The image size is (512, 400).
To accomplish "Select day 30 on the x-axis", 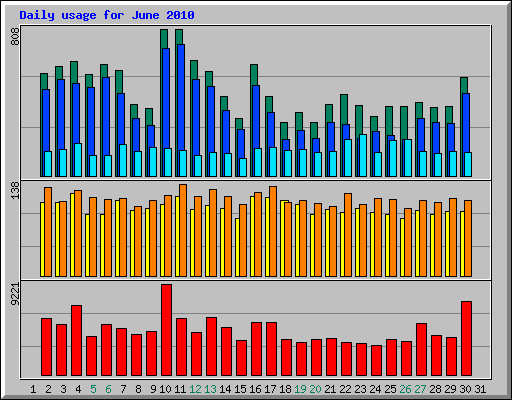I will tap(465, 389).
